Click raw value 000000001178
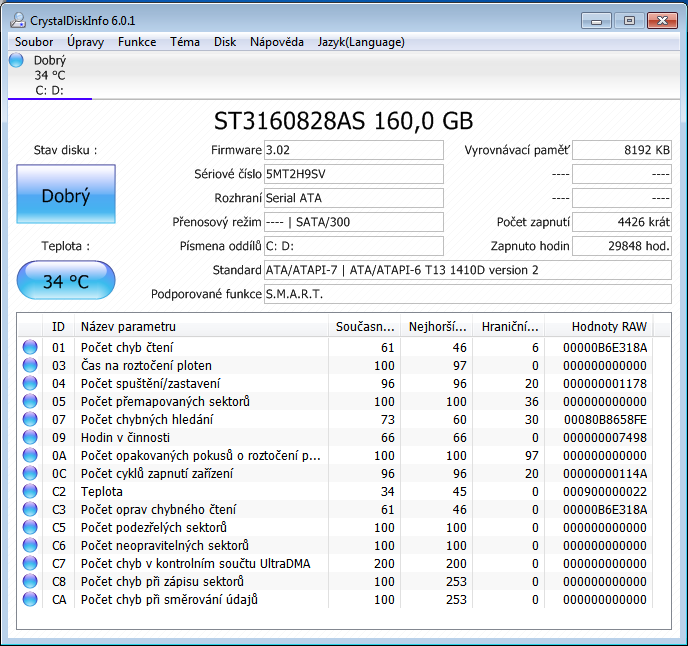 coord(605,384)
